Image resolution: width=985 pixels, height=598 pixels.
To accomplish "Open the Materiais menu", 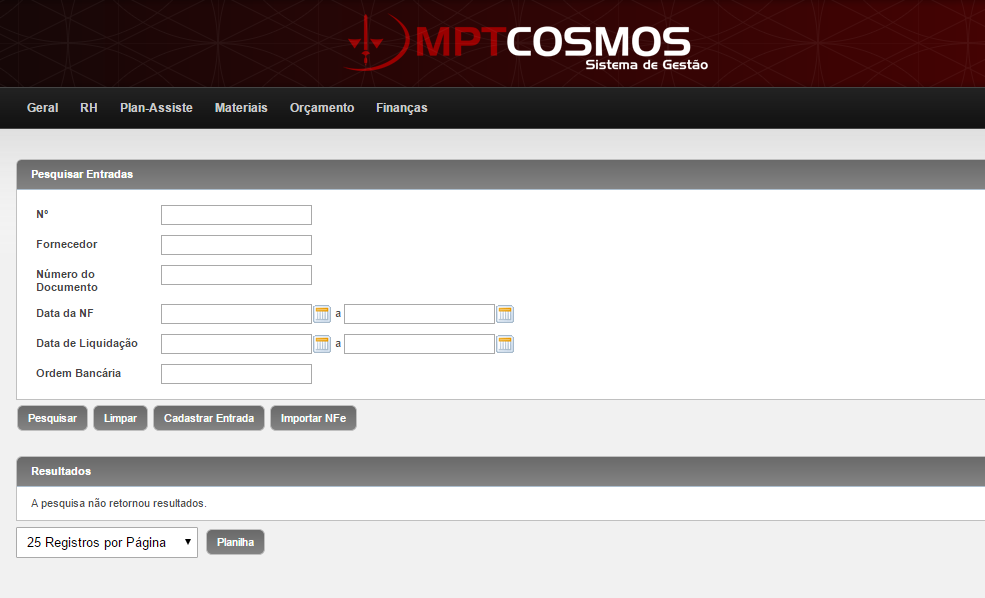I will pyautogui.click(x=241, y=108).
